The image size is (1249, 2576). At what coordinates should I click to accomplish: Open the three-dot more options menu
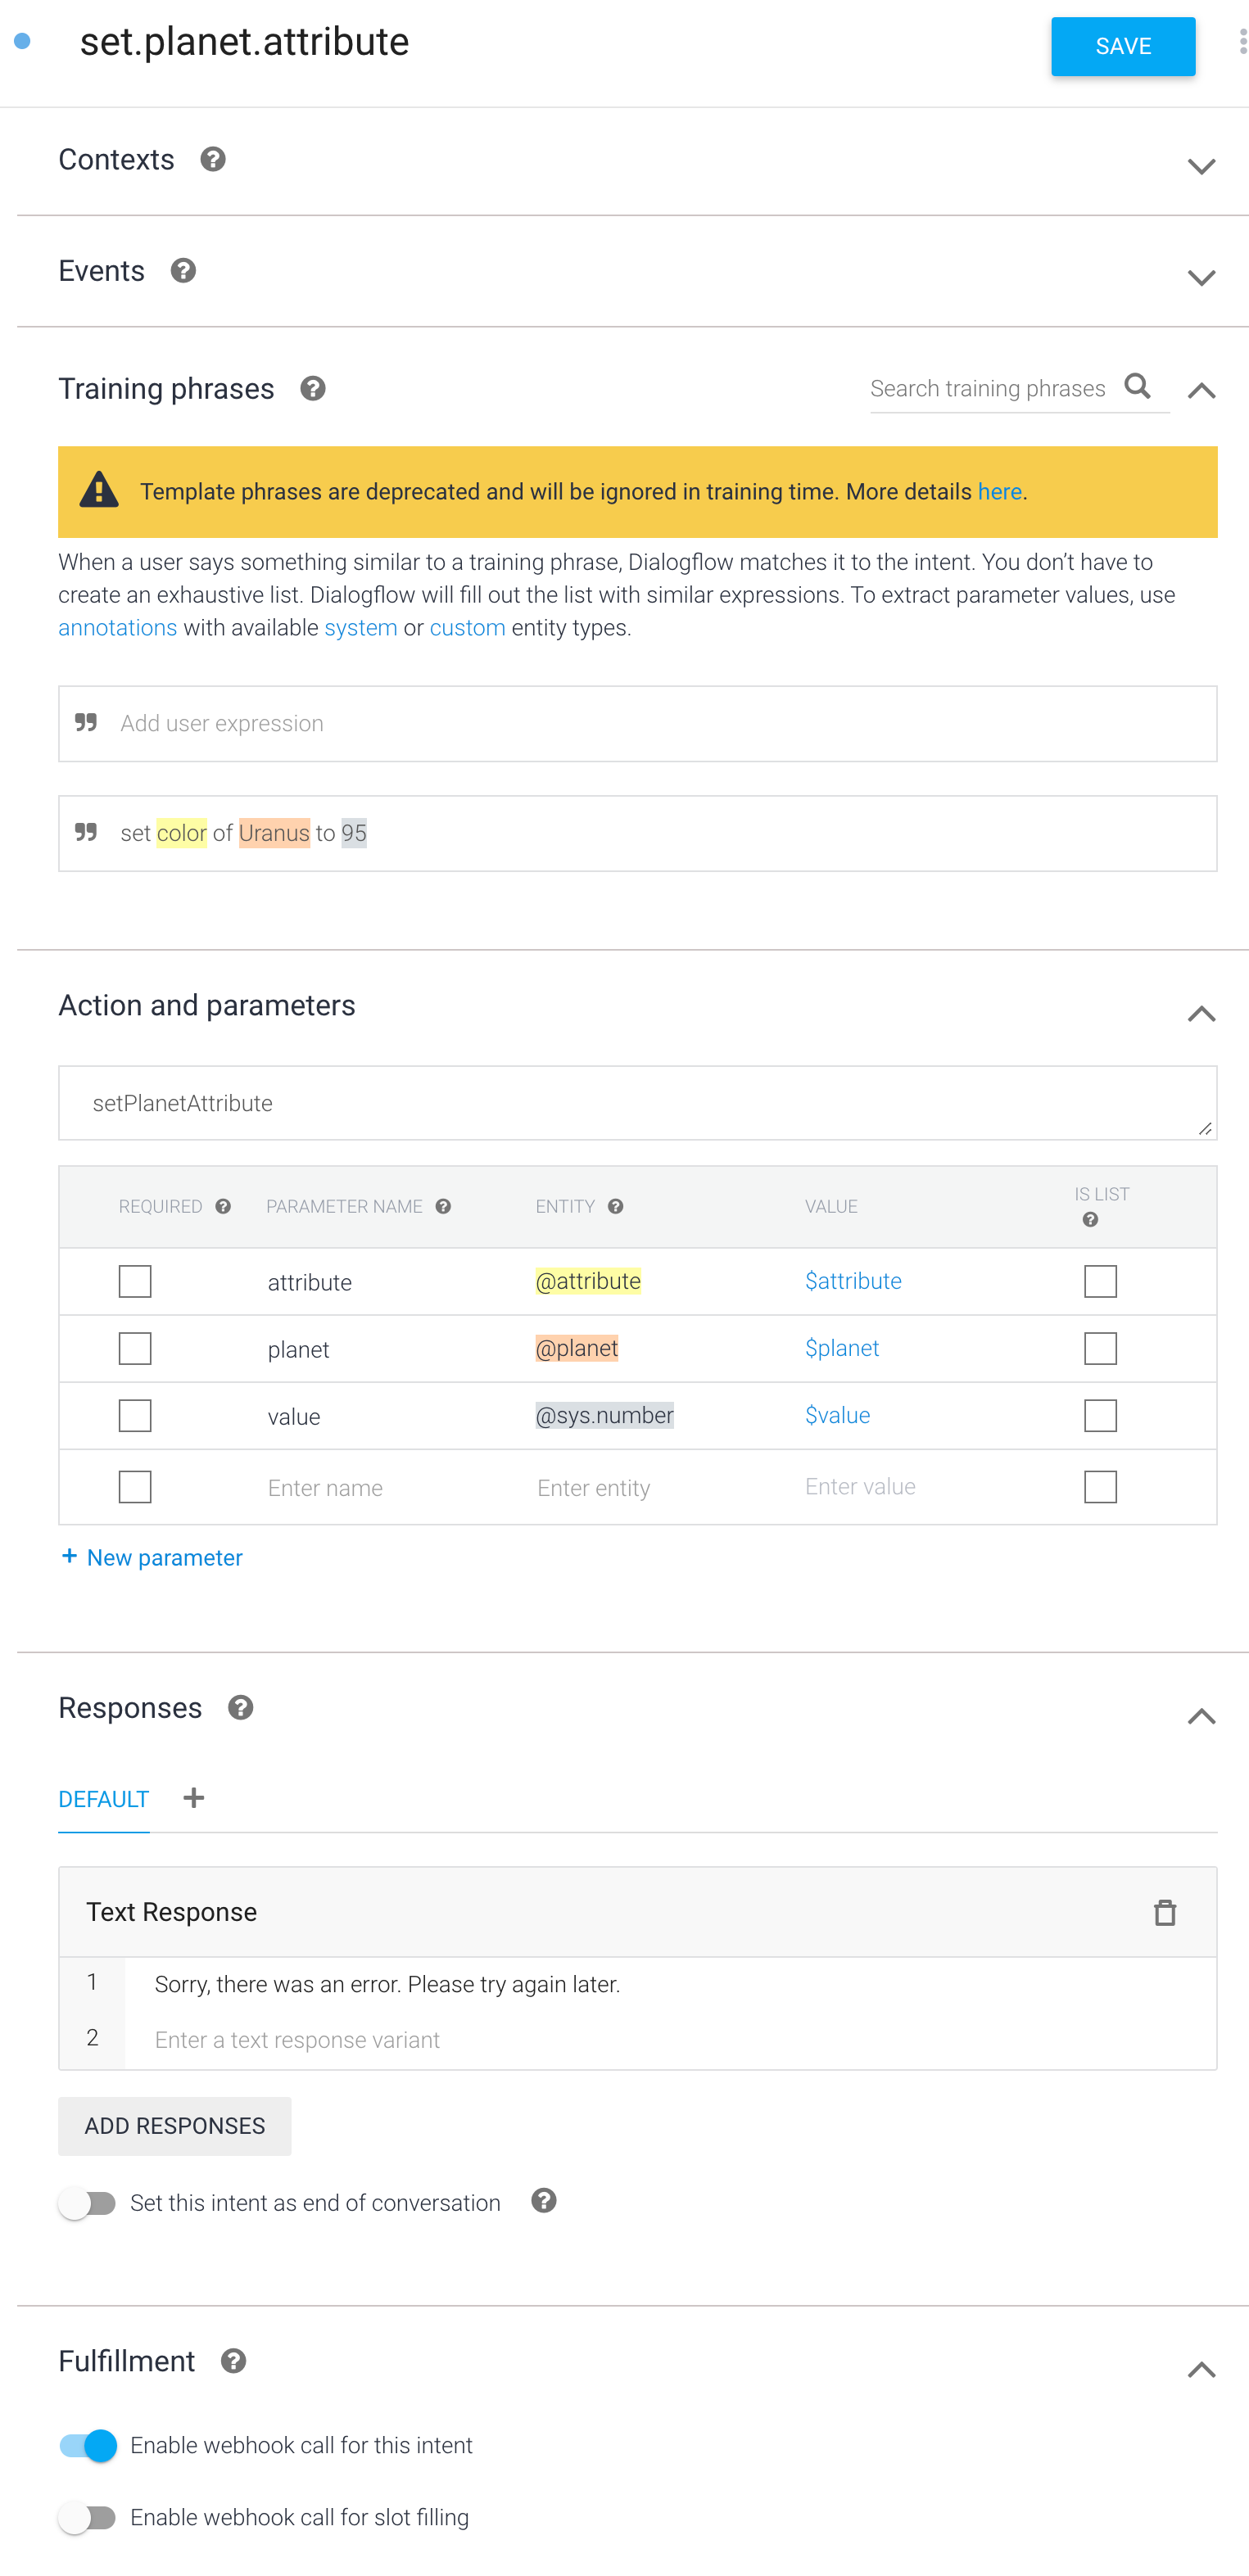pyautogui.click(x=1242, y=41)
